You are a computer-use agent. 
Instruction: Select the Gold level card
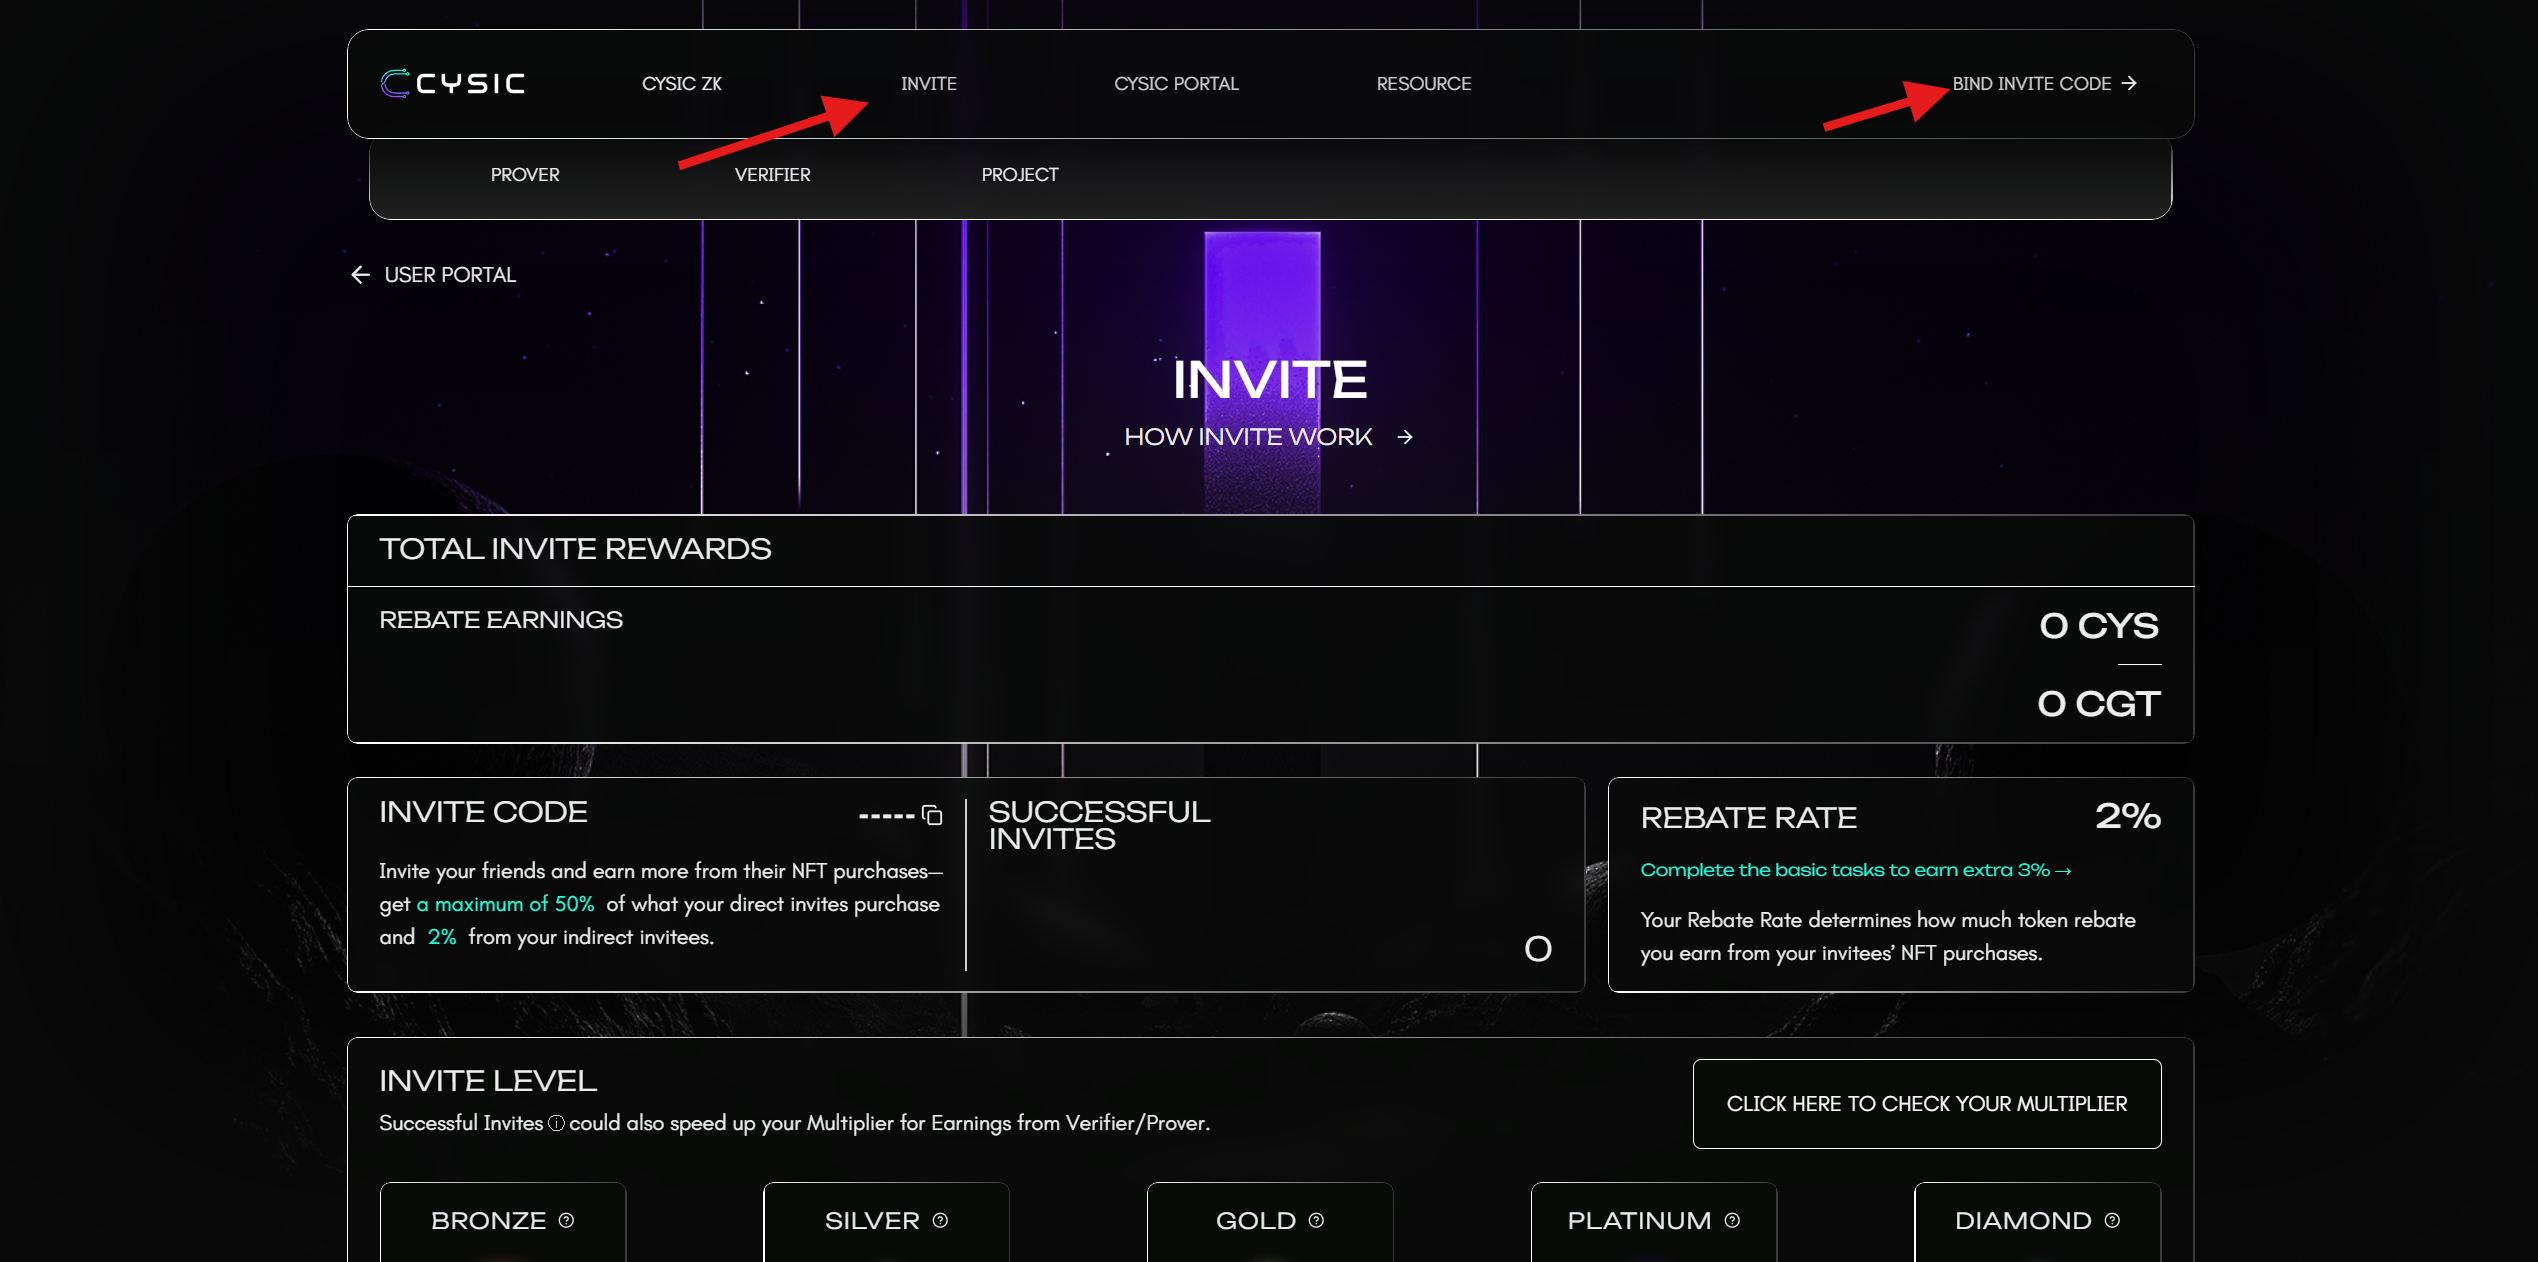[x=1270, y=1221]
